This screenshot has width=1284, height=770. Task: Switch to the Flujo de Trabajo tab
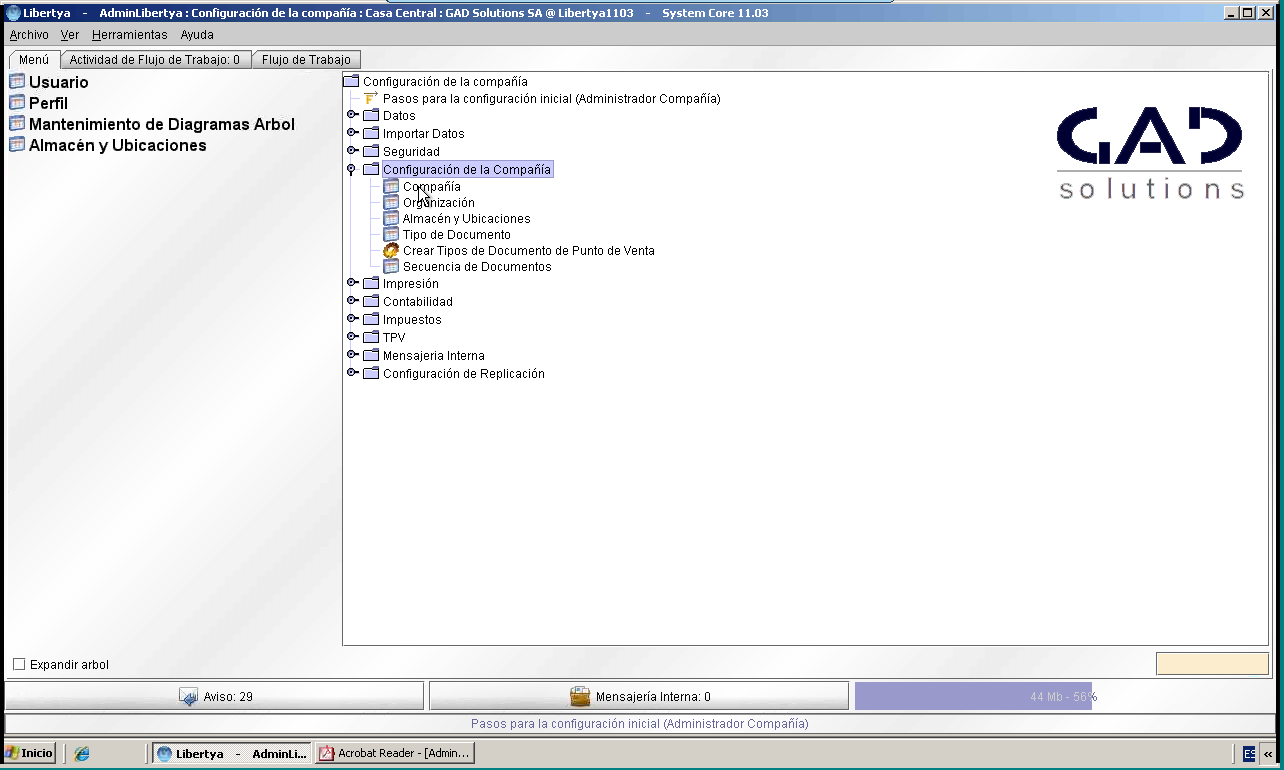point(306,60)
